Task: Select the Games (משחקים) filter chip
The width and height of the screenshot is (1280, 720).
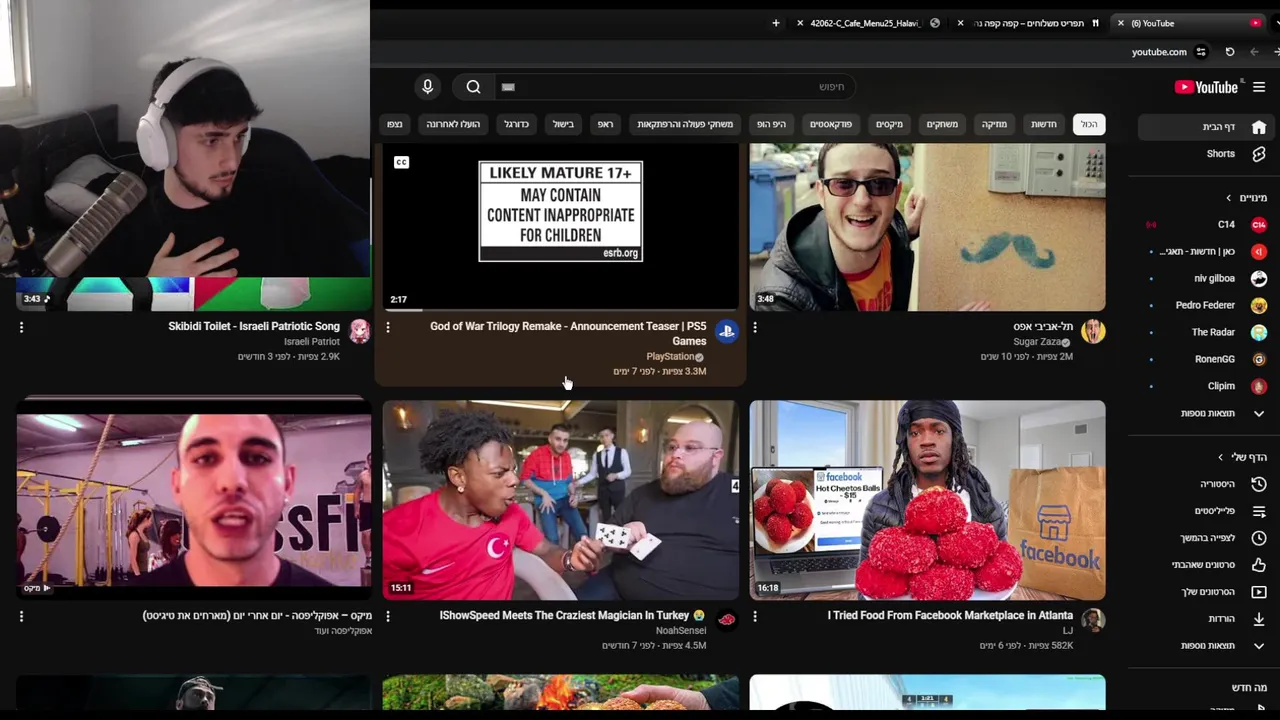Action: tap(942, 124)
